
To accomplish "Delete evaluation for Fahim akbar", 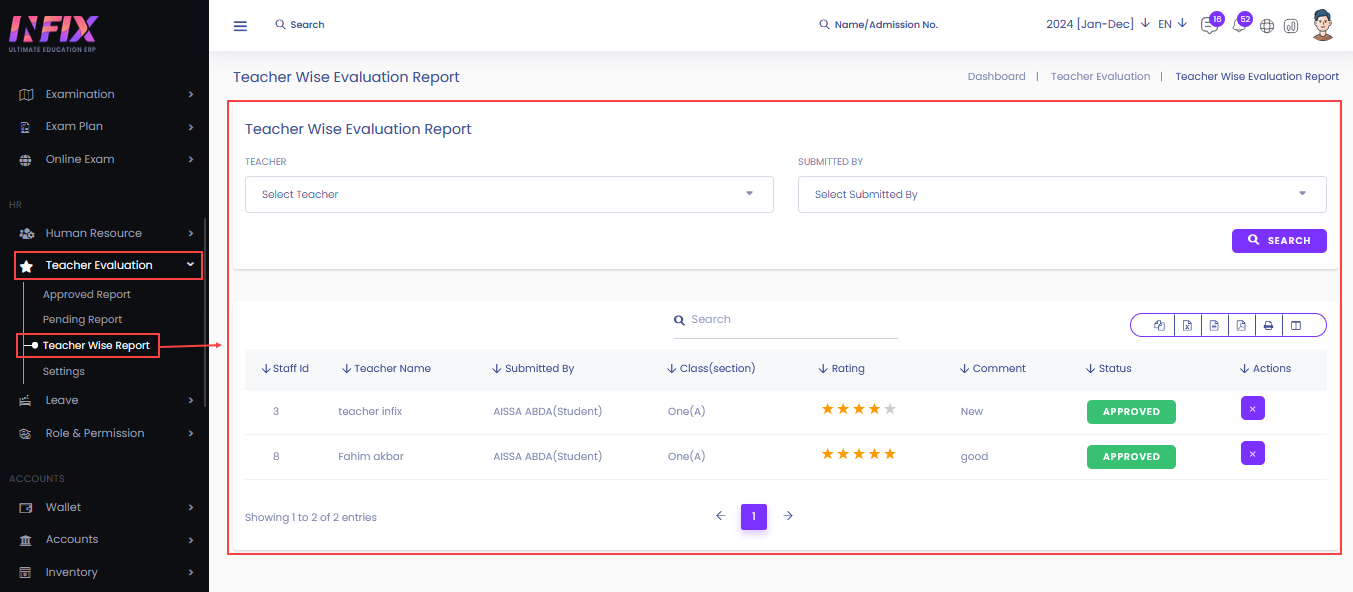I will point(1252,453).
